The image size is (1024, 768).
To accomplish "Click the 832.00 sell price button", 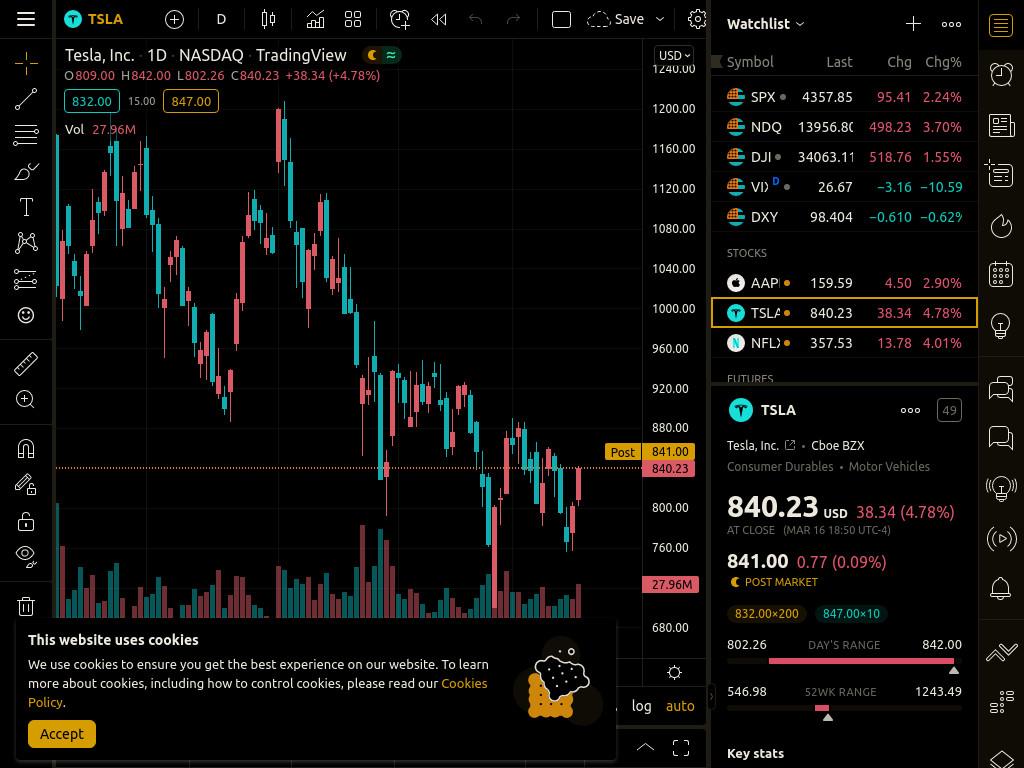I will [x=91, y=101].
